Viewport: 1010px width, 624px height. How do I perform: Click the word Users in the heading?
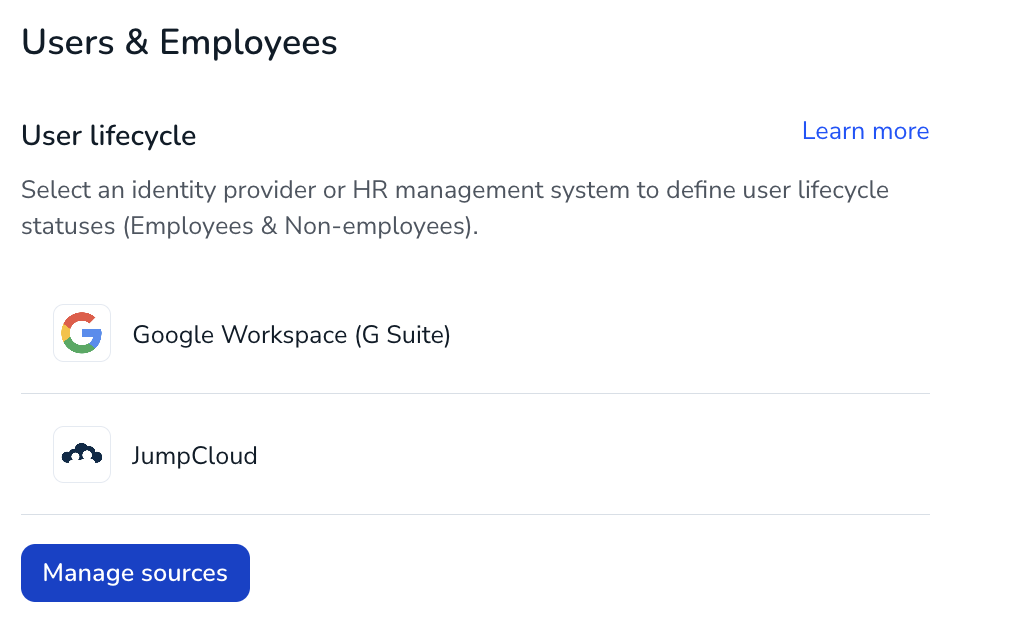68,43
